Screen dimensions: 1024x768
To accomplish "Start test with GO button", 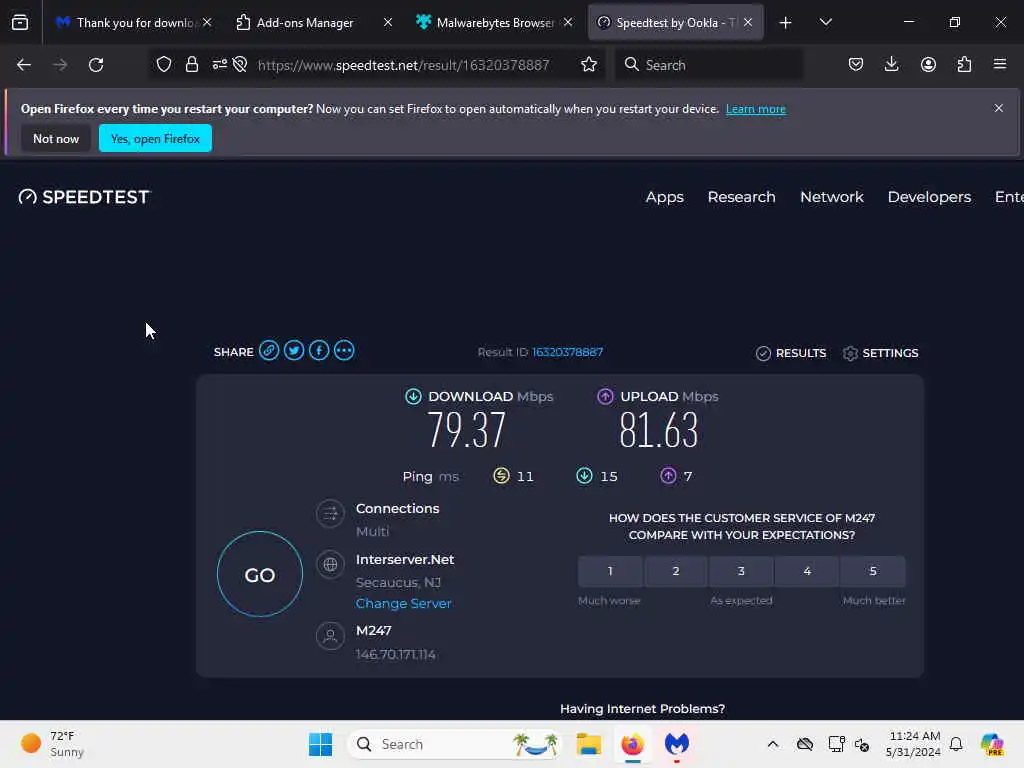I will coord(260,575).
